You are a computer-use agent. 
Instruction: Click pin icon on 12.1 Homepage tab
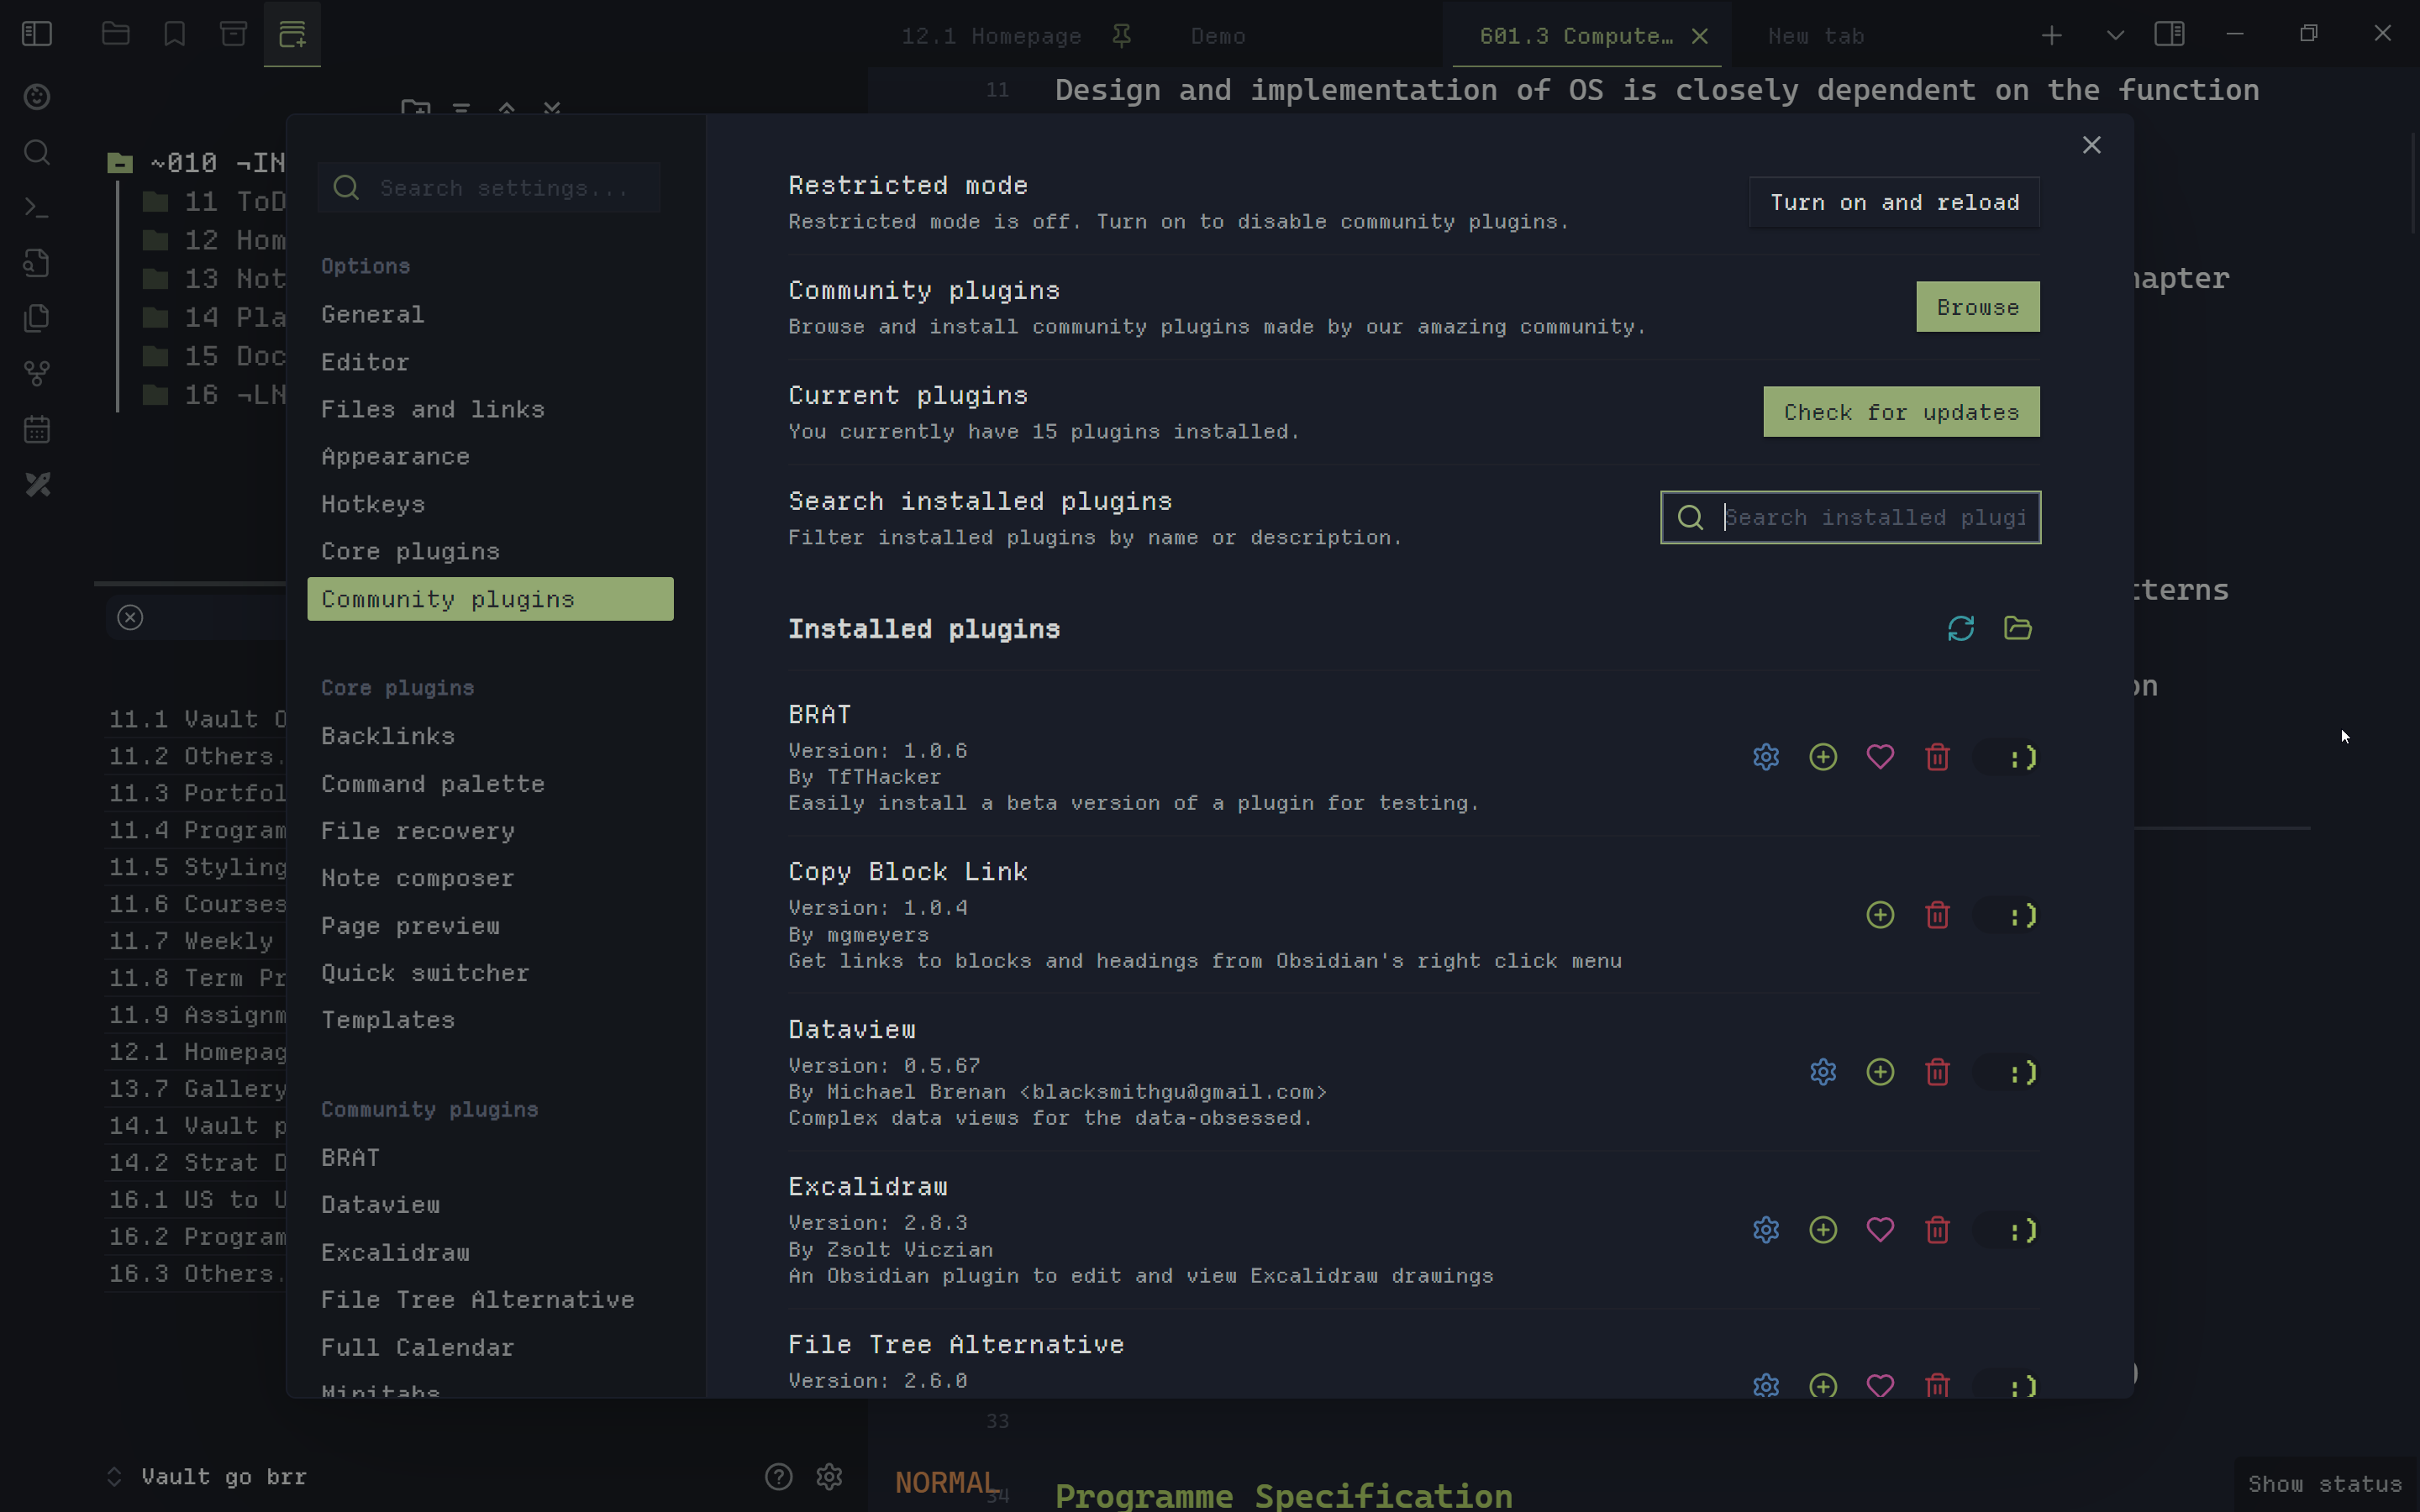point(1121,36)
